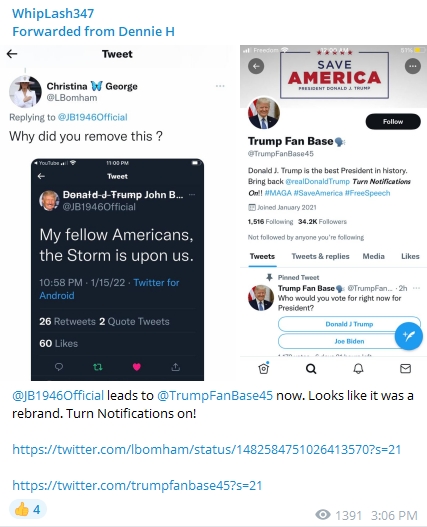The image size is (427, 527).
Task: Switch to the Tweets & replies tab
Action: point(320,256)
